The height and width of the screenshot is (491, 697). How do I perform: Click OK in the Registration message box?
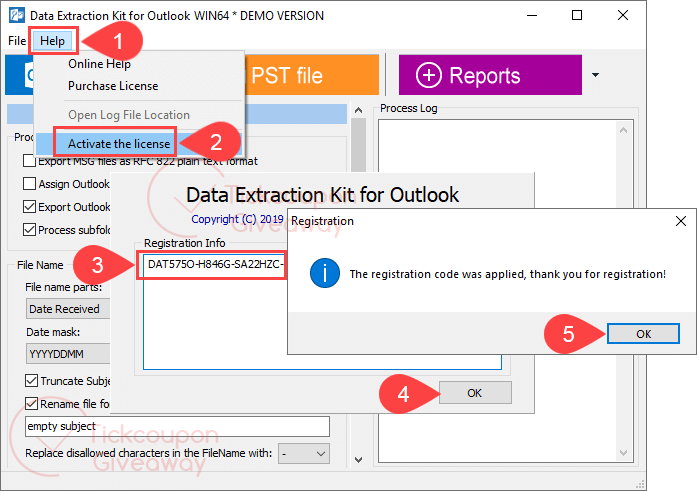pyautogui.click(x=643, y=334)
